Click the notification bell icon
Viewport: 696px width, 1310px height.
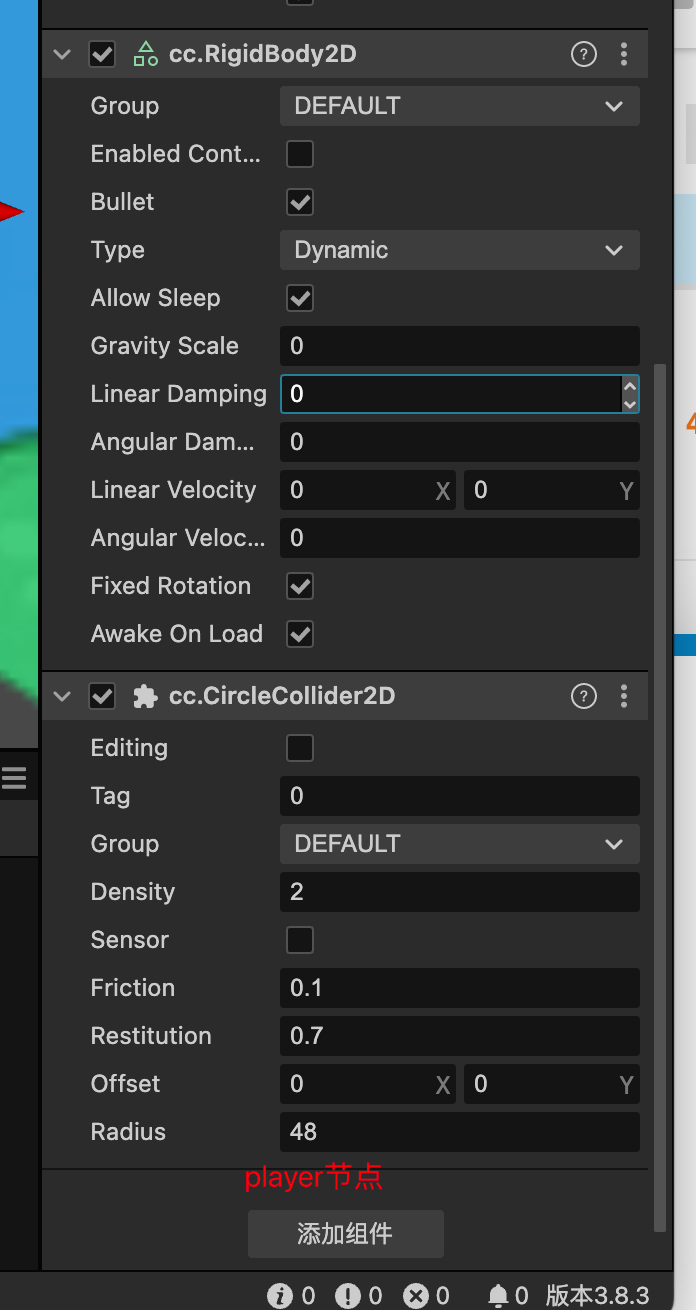498,1296
